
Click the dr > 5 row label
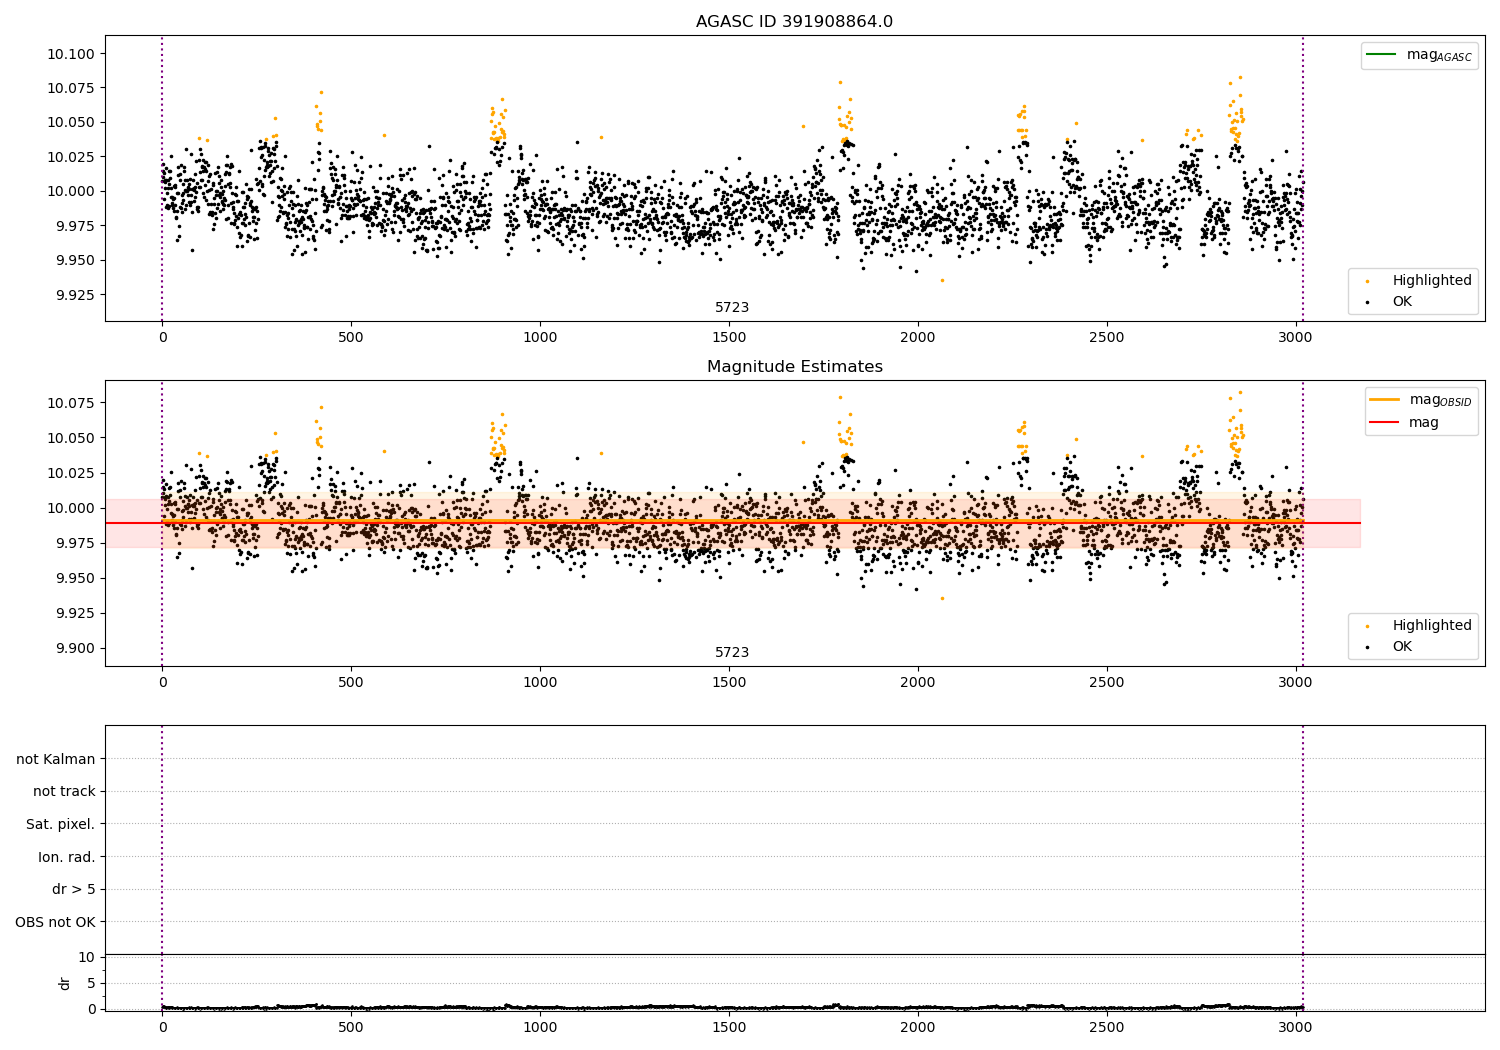[74, 889]
